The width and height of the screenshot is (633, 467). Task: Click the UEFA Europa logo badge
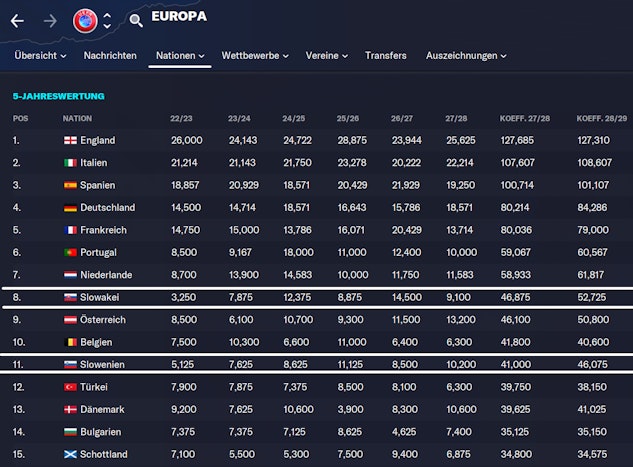85,20
